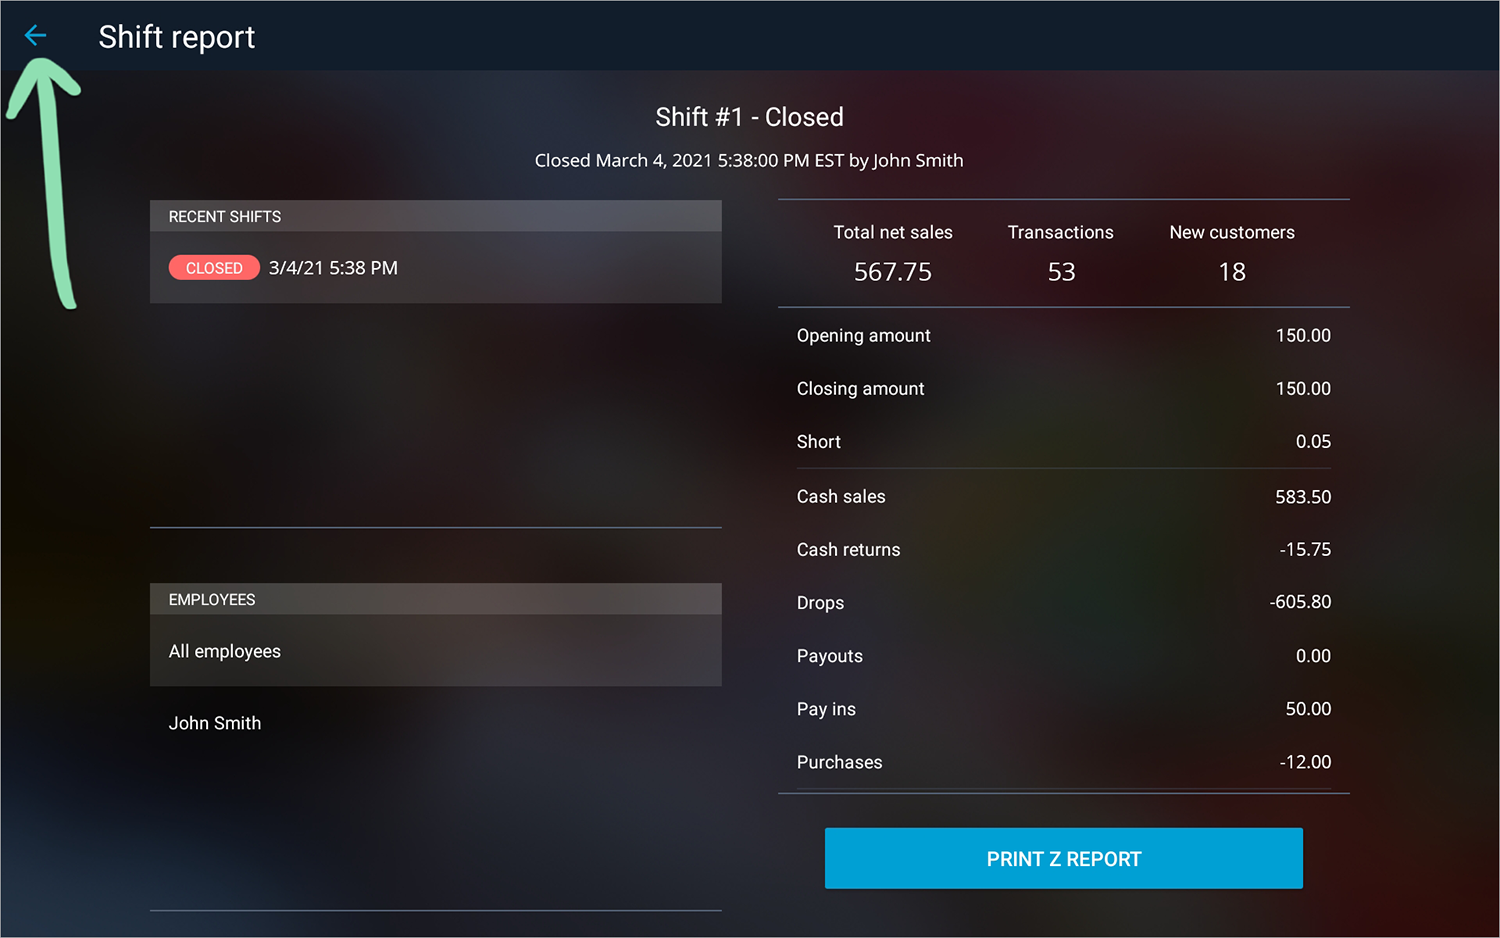Image resolution: width=1500 pixels, height=938 pixels.
Task: Click the Cash returns value -15.75
Action: 1305,550
